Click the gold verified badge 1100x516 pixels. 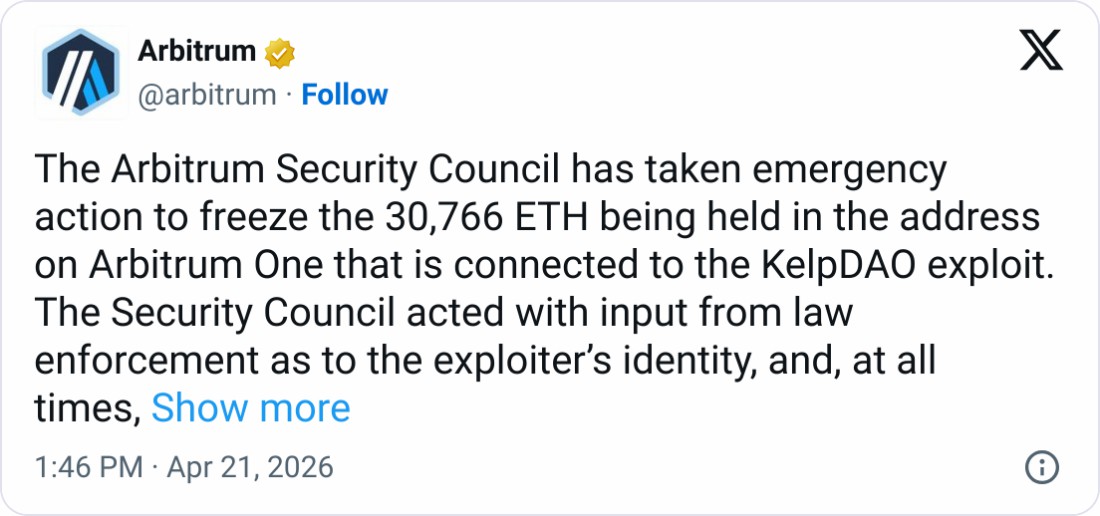coord(278,53)
